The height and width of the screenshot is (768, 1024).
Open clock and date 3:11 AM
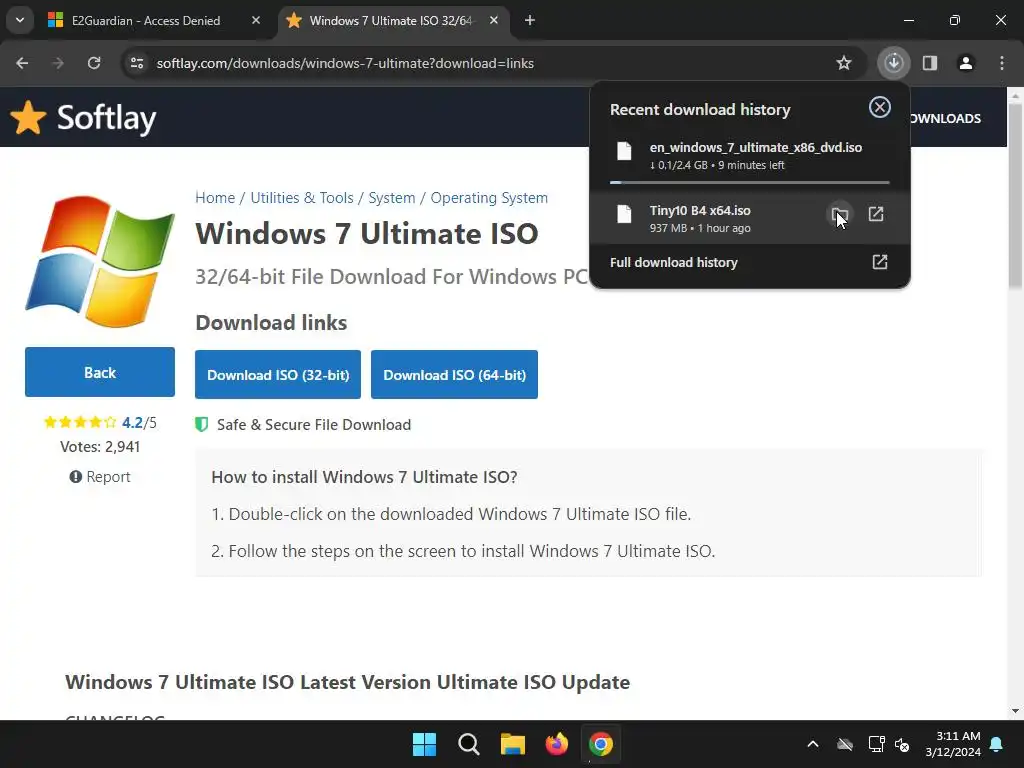coord(953,744)
